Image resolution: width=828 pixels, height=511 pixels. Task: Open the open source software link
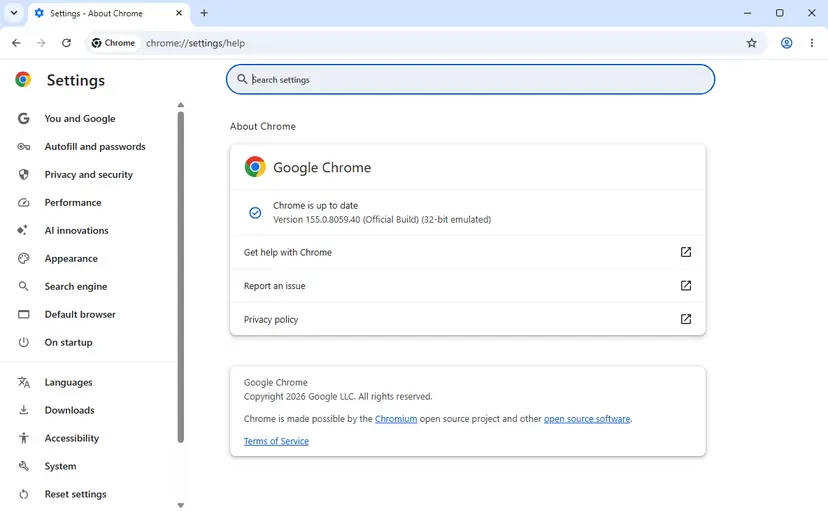click(x=587, y=419)
